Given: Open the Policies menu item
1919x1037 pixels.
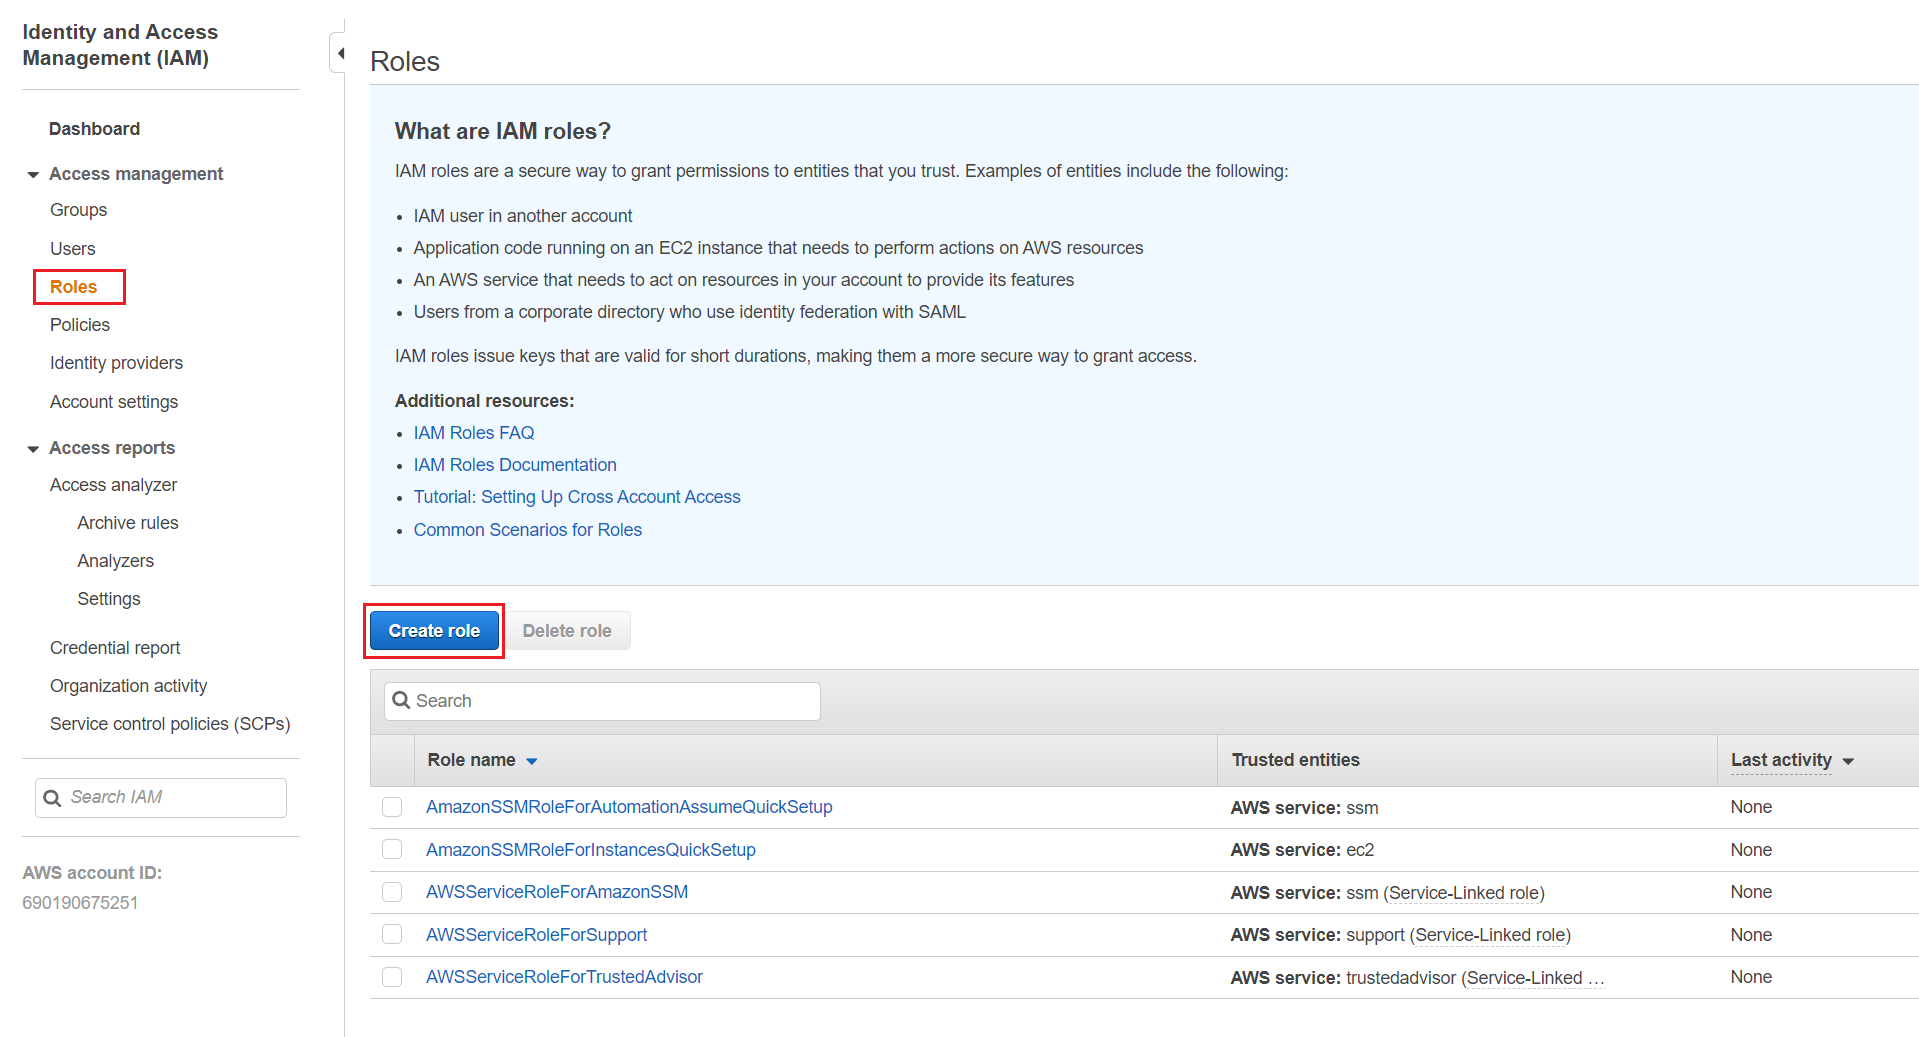Looking at the screenshot, I should [80, 325].
